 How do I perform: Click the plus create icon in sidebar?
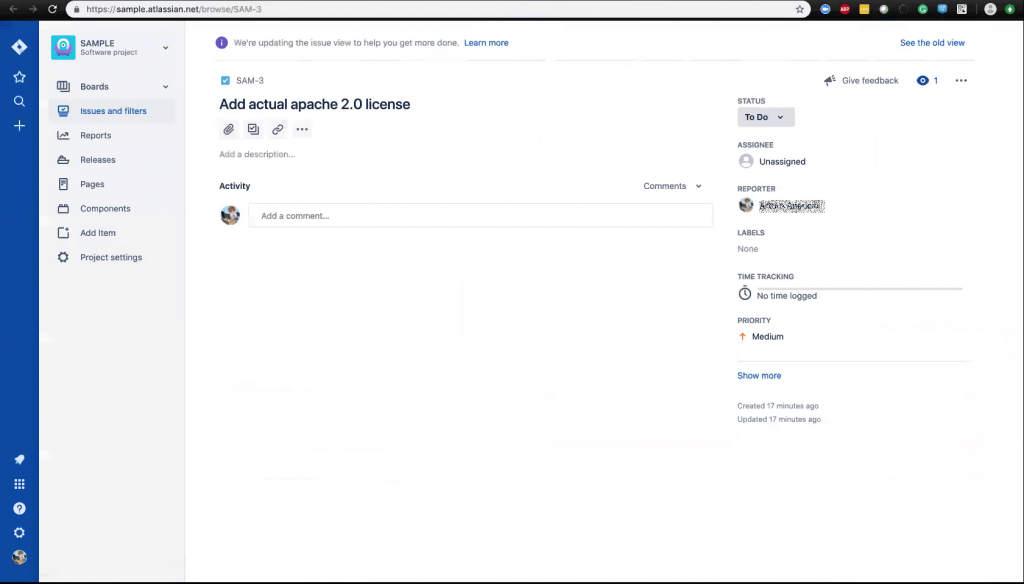pyautogui.click(x=19, y=126)
